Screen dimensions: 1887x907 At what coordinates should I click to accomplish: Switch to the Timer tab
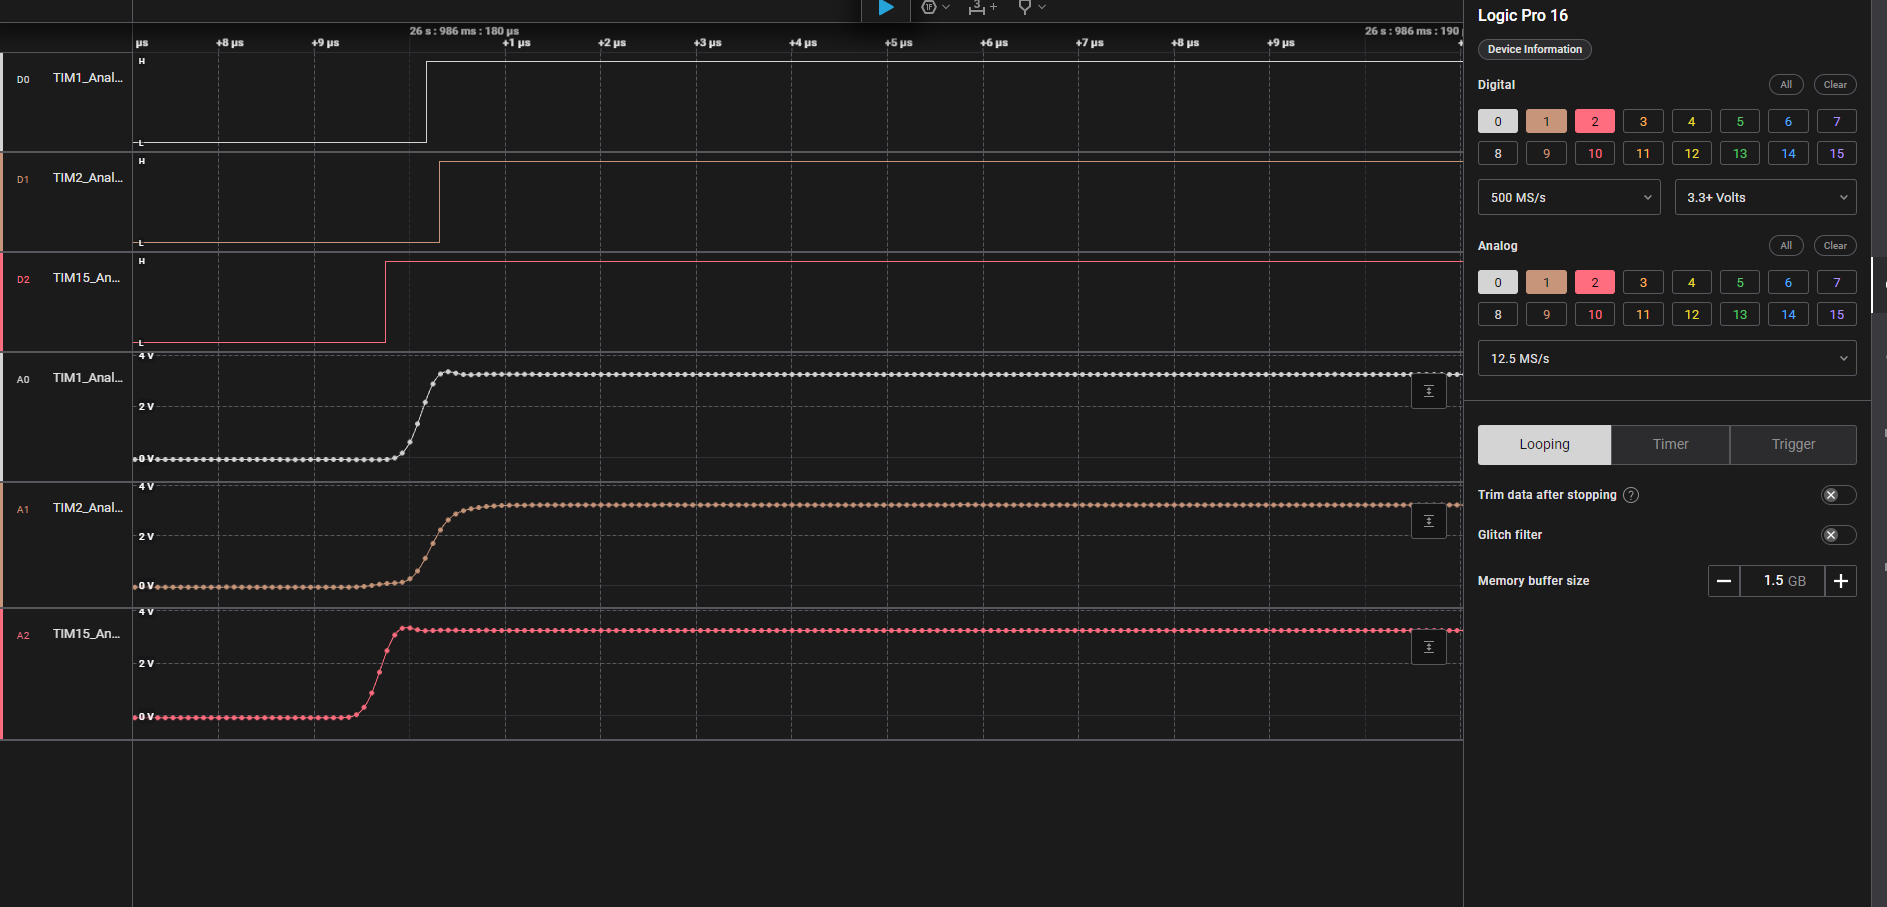pyautogui.click(x=1670, y=444)
